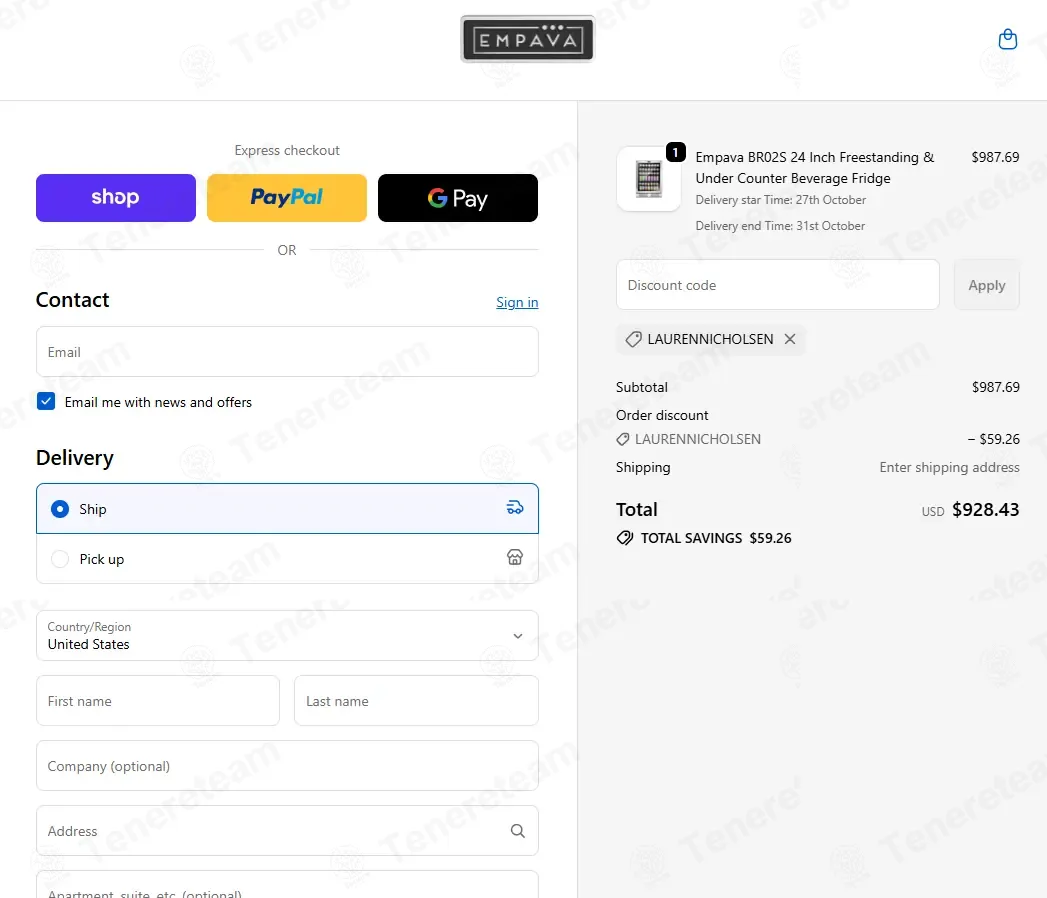1047x898 pixels.
Task: Choose Google Pay express checkout
Action: pyautogui.click(x=457, y=198)
